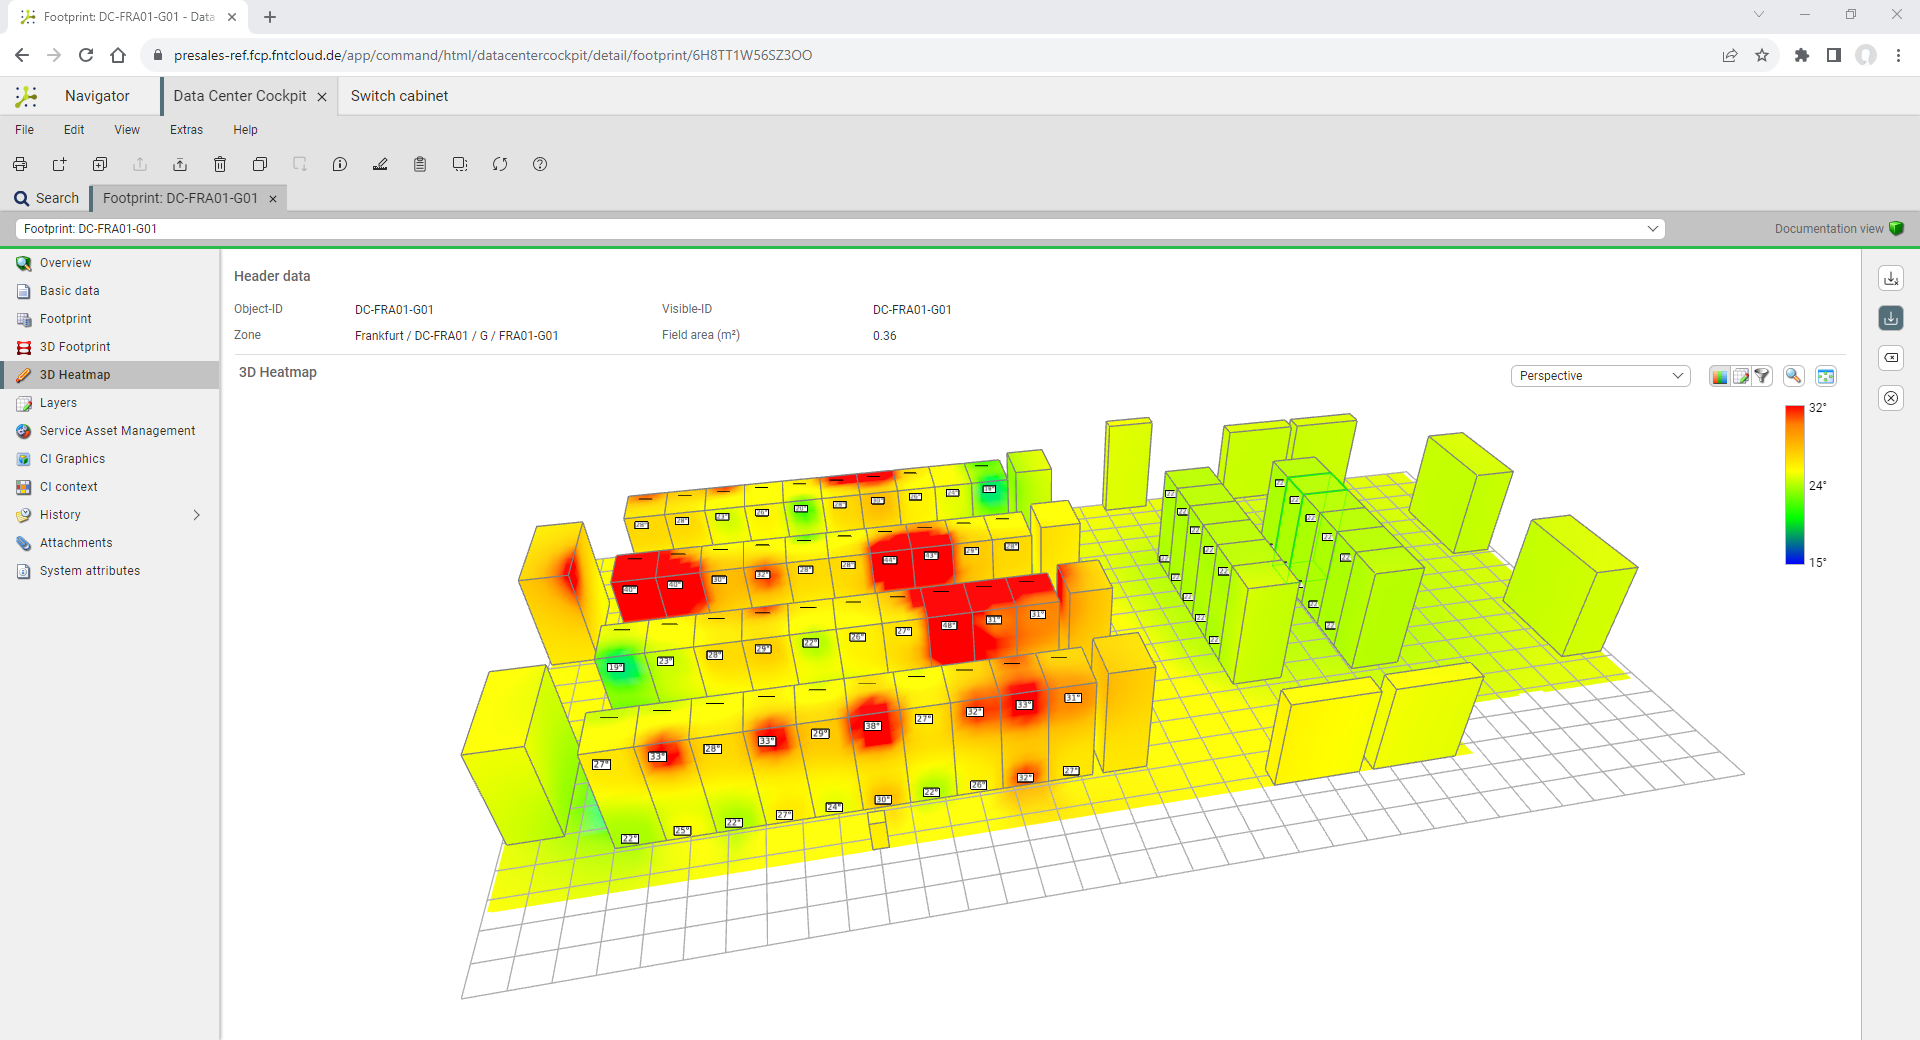Viewport: 1920px width, 1040px height.
Task: Click the refresh arrows toolbar icon
Action: 500,164
